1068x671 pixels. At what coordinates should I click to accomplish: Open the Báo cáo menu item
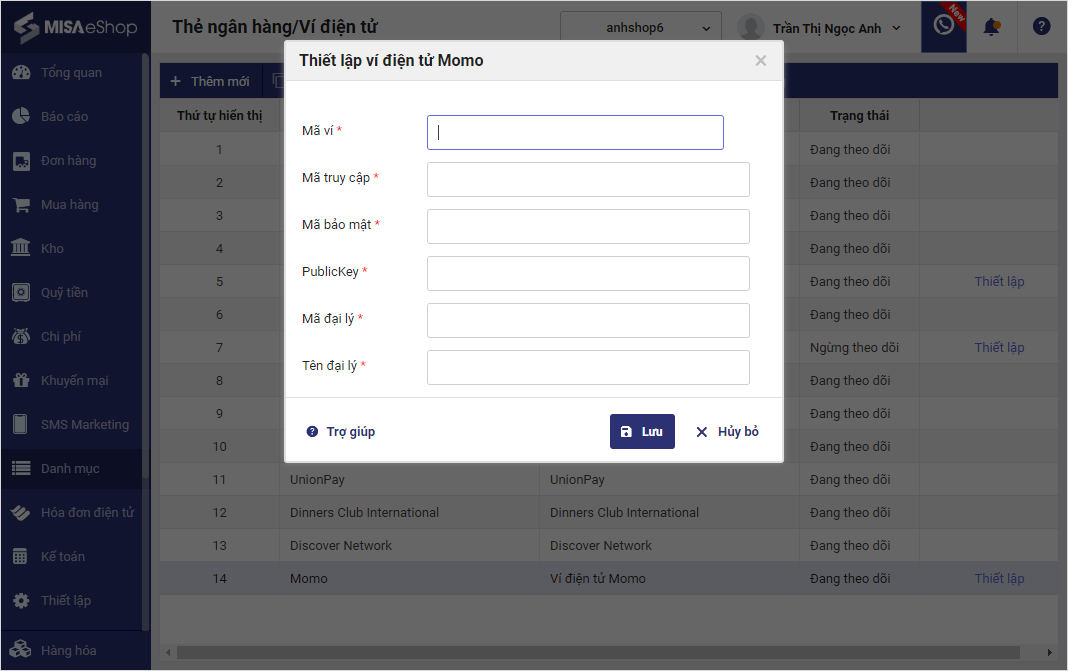[x=72, y=116]
